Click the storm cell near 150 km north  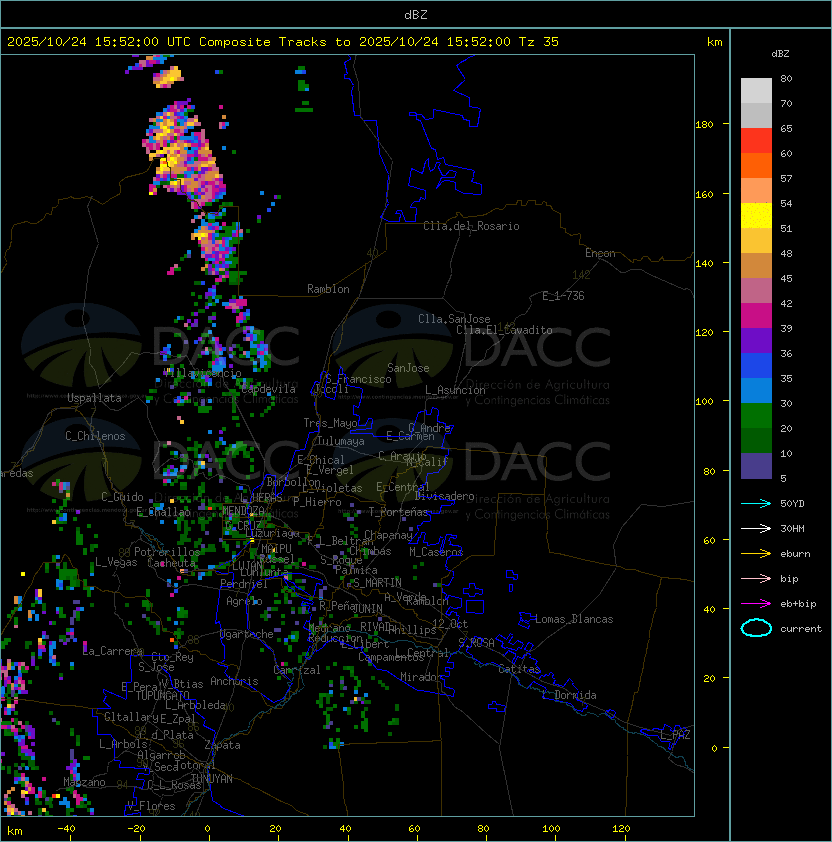coord(218,244)
